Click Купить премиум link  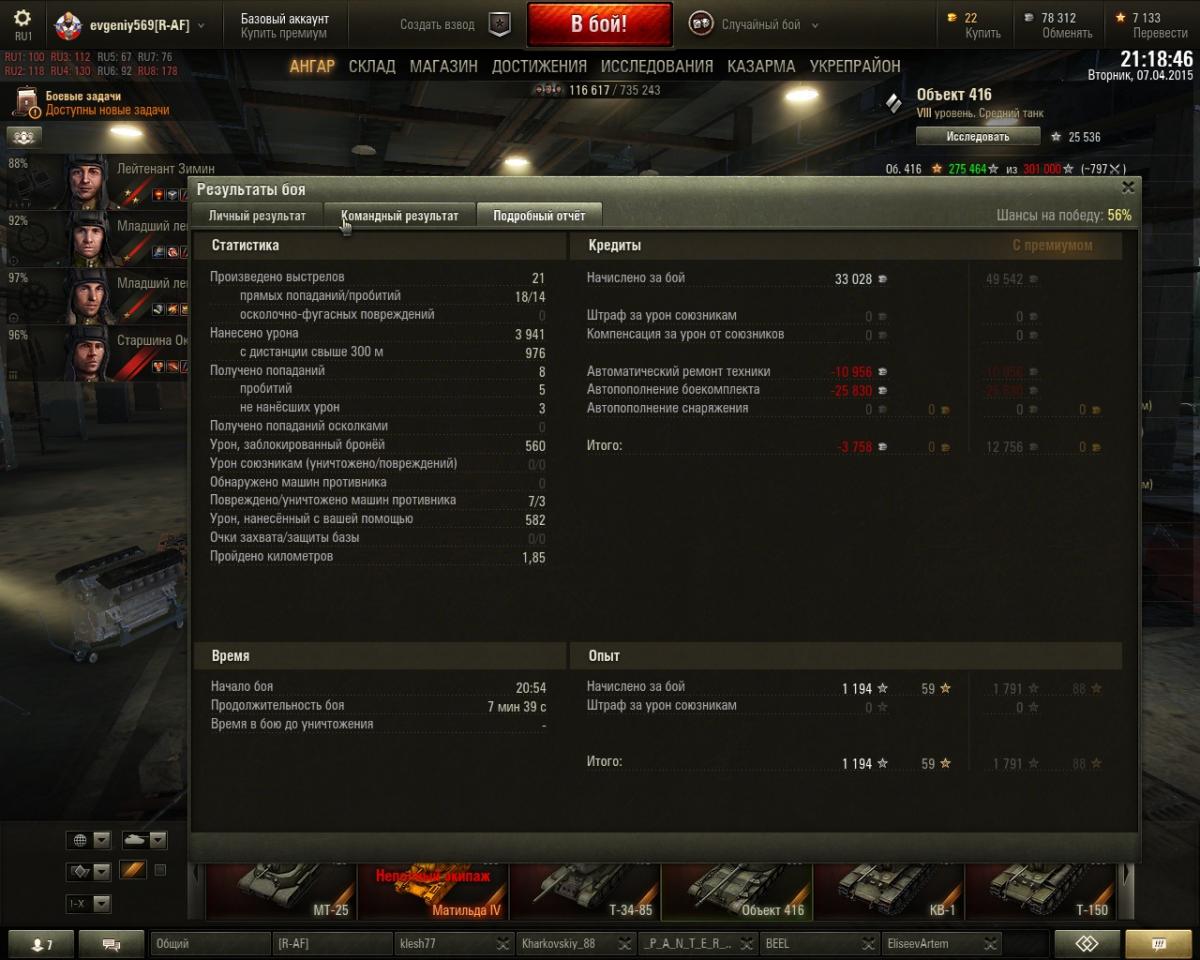point(283,33)
